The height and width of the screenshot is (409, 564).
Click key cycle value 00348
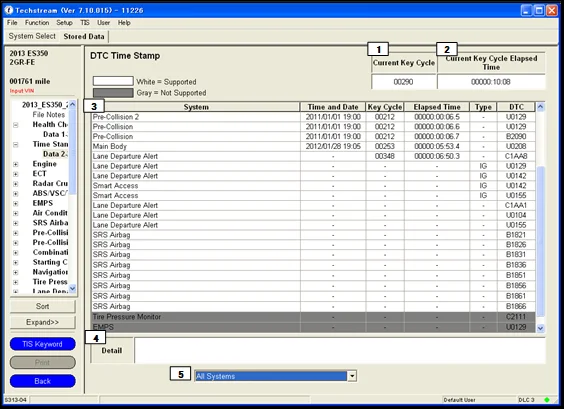click(x=385, y=156)
